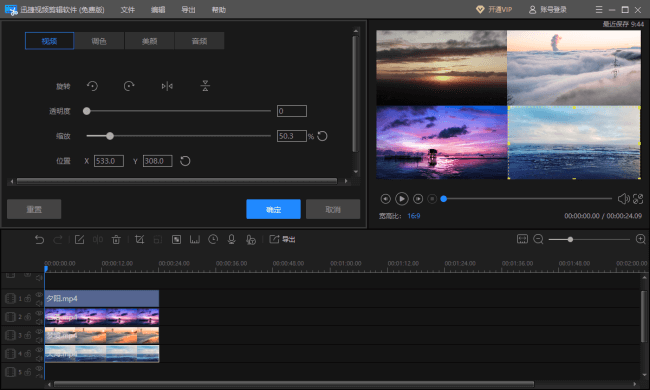Start voiceover recording with microphone icon
The height and width of the screenshot is (390, 650).
[231, 240]
